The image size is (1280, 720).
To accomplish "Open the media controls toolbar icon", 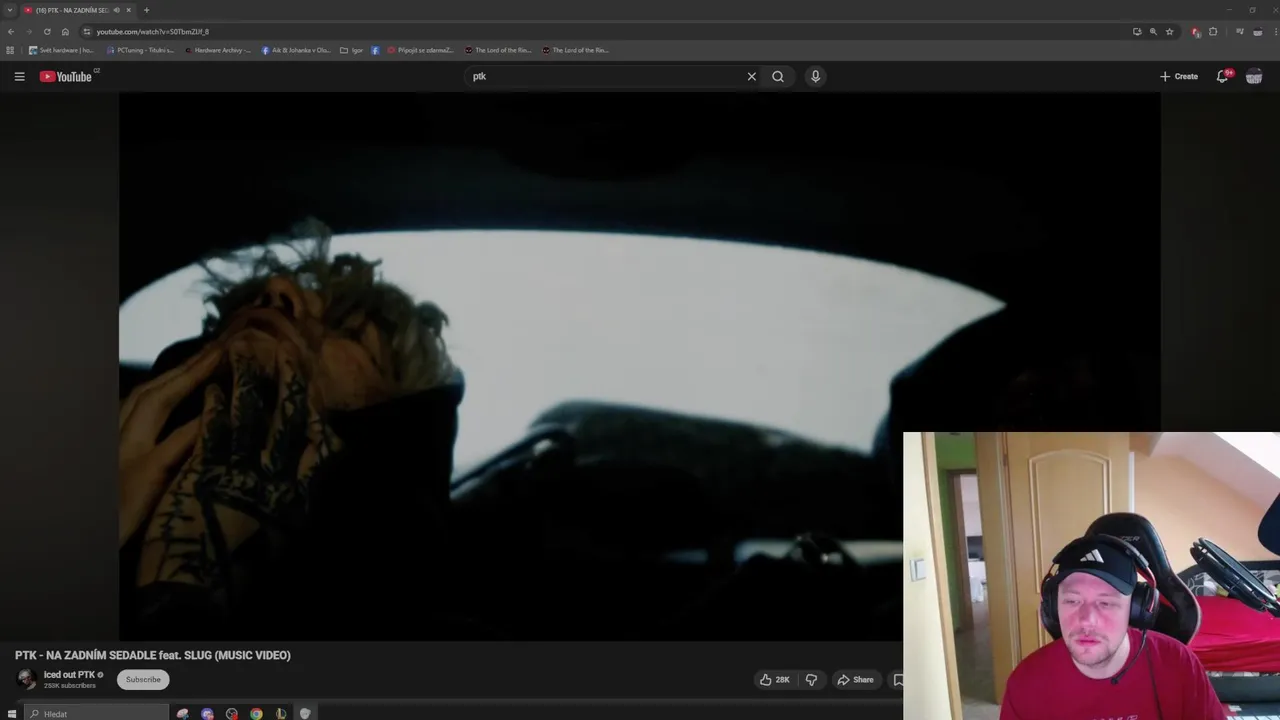I will (x=1240, y=32).
